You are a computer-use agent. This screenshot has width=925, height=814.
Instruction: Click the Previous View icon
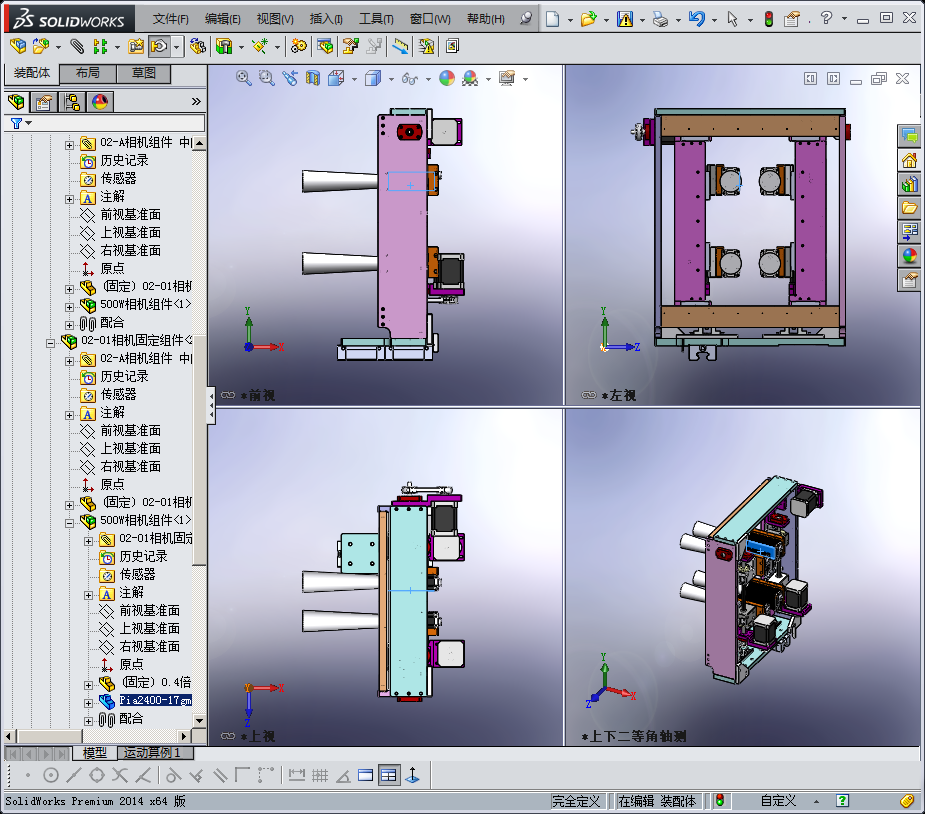pyautogui.click(x=290, y=78)
